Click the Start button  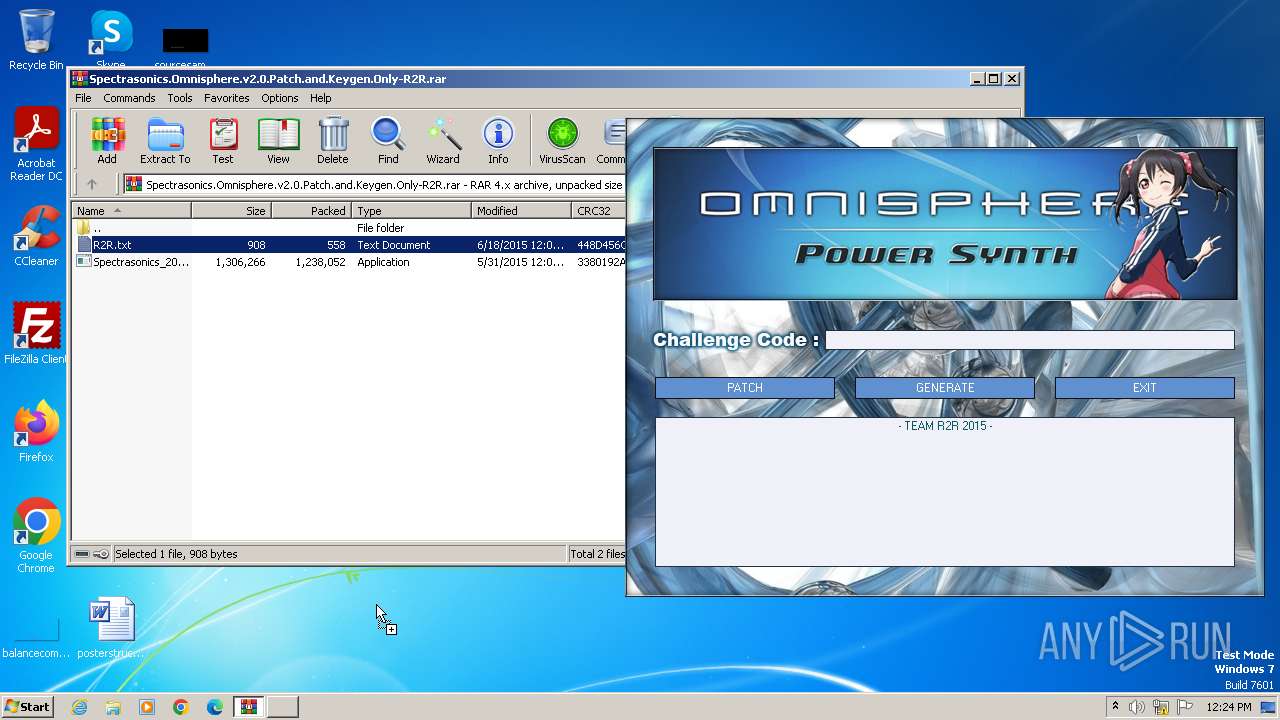tap(28, 707)
